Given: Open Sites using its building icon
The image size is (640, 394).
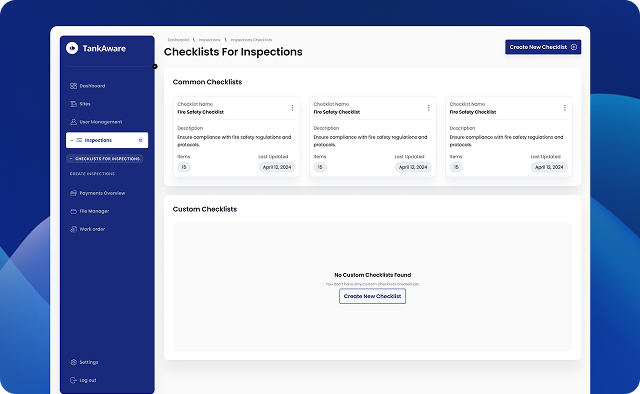Looking at the screenshot, I should coord(73,104).
